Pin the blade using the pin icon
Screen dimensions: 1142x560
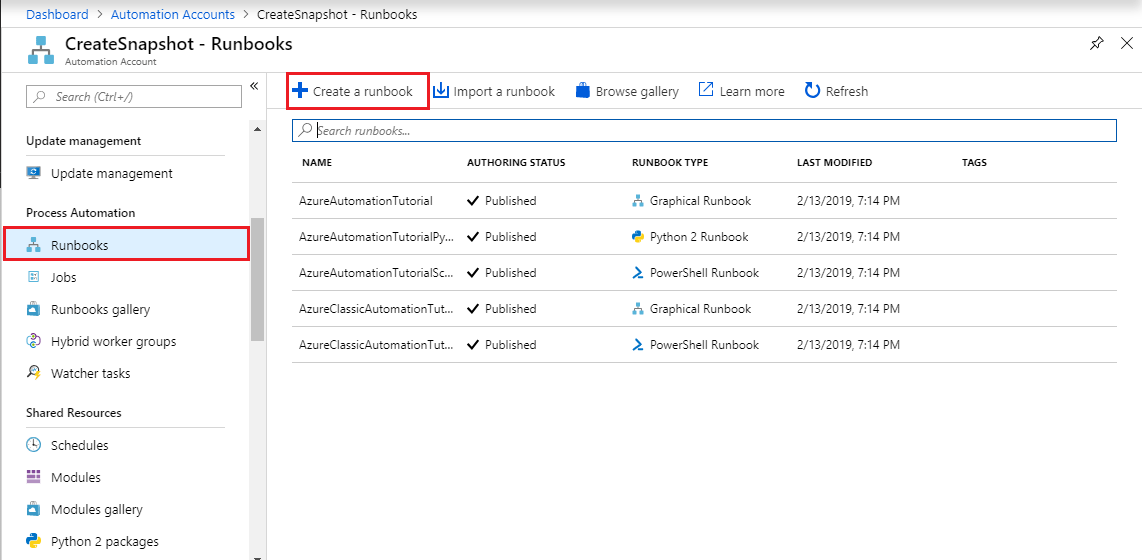(1096, 44)
